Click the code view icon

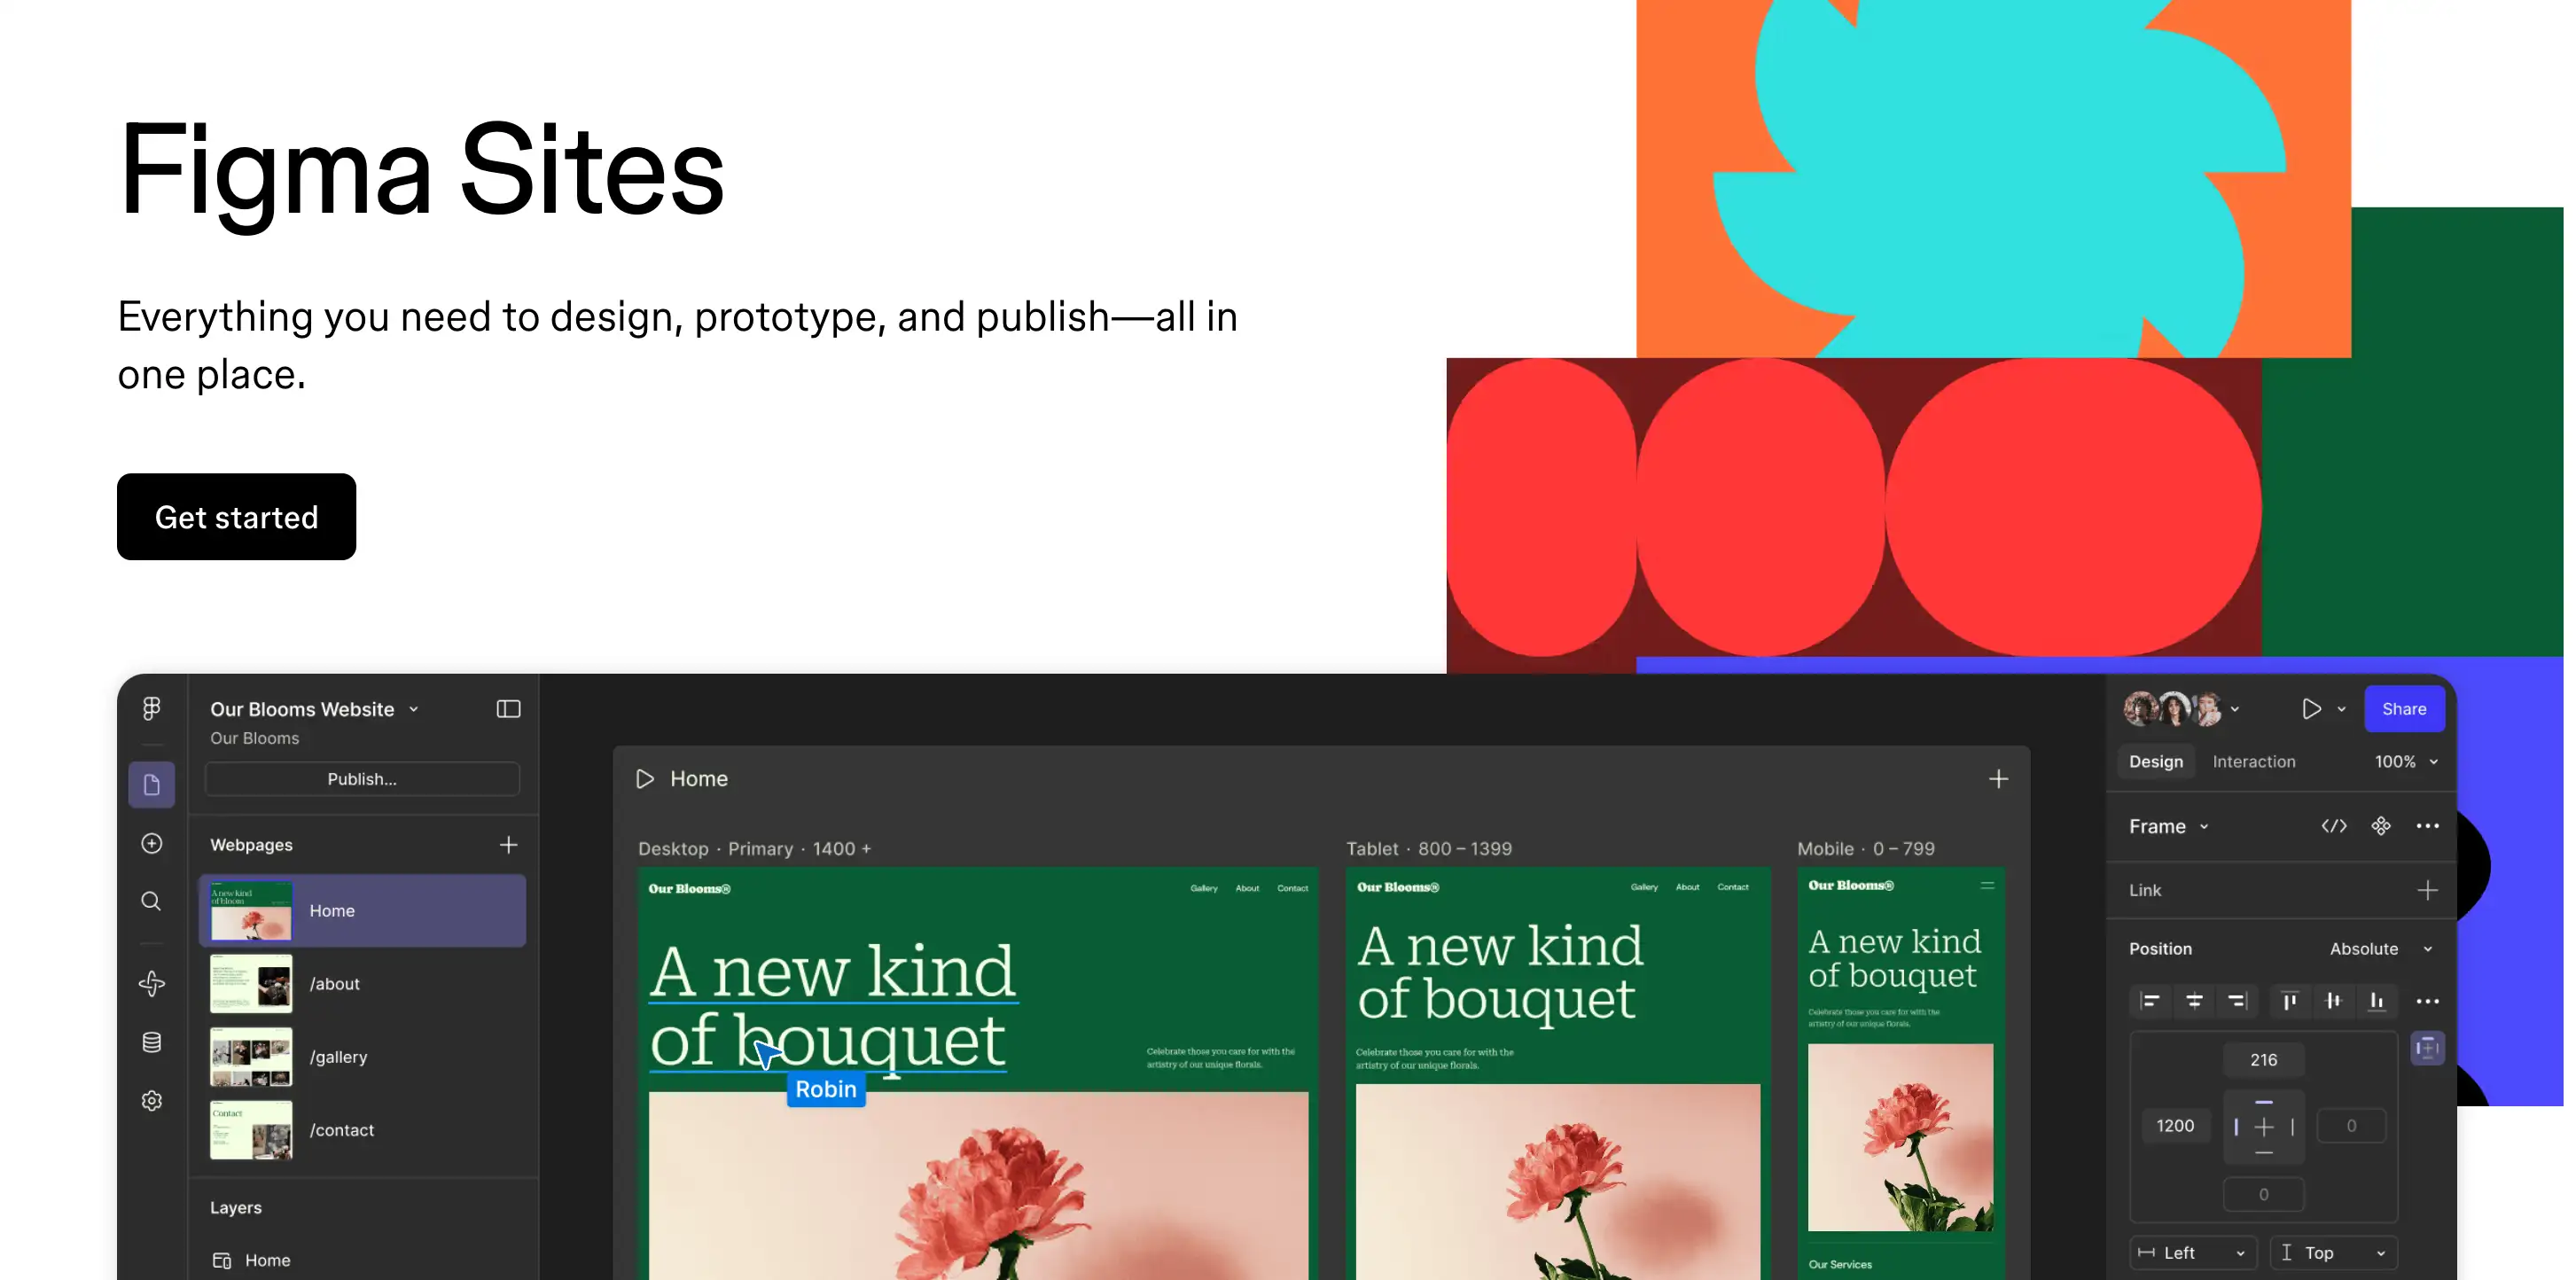coord(2333,825)
